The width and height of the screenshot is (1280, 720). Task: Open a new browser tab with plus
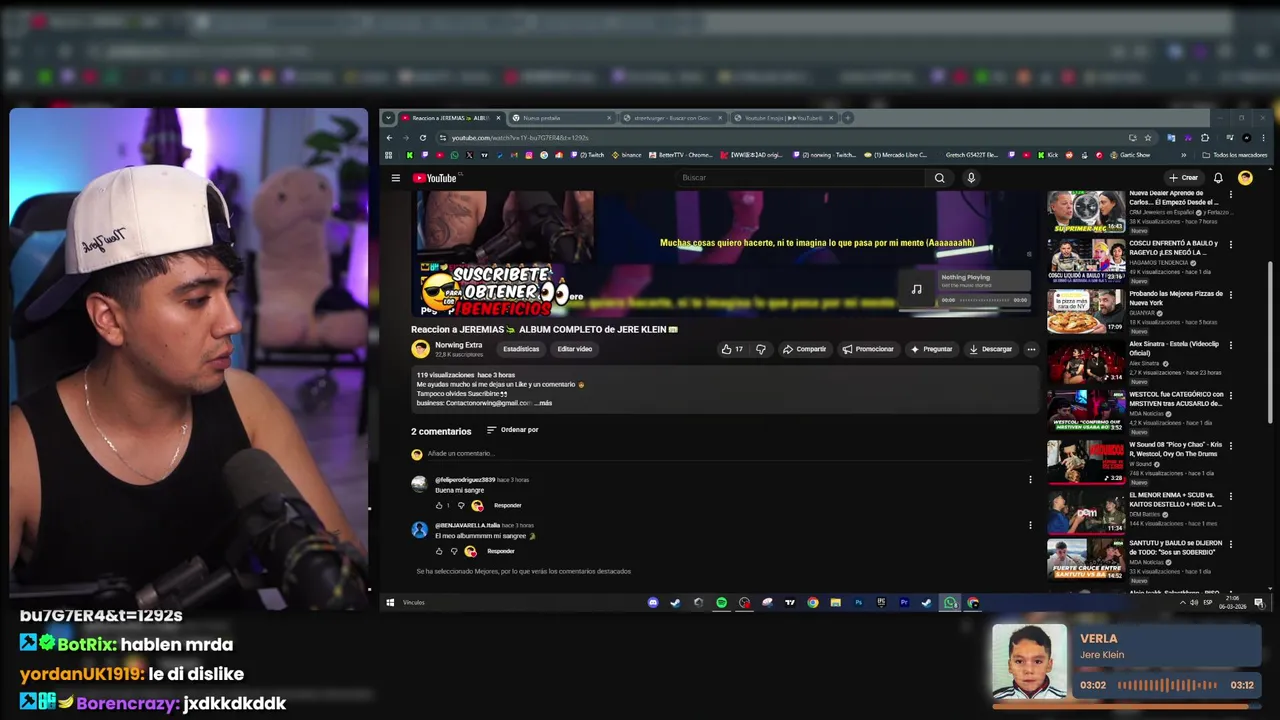pos(847,118)
